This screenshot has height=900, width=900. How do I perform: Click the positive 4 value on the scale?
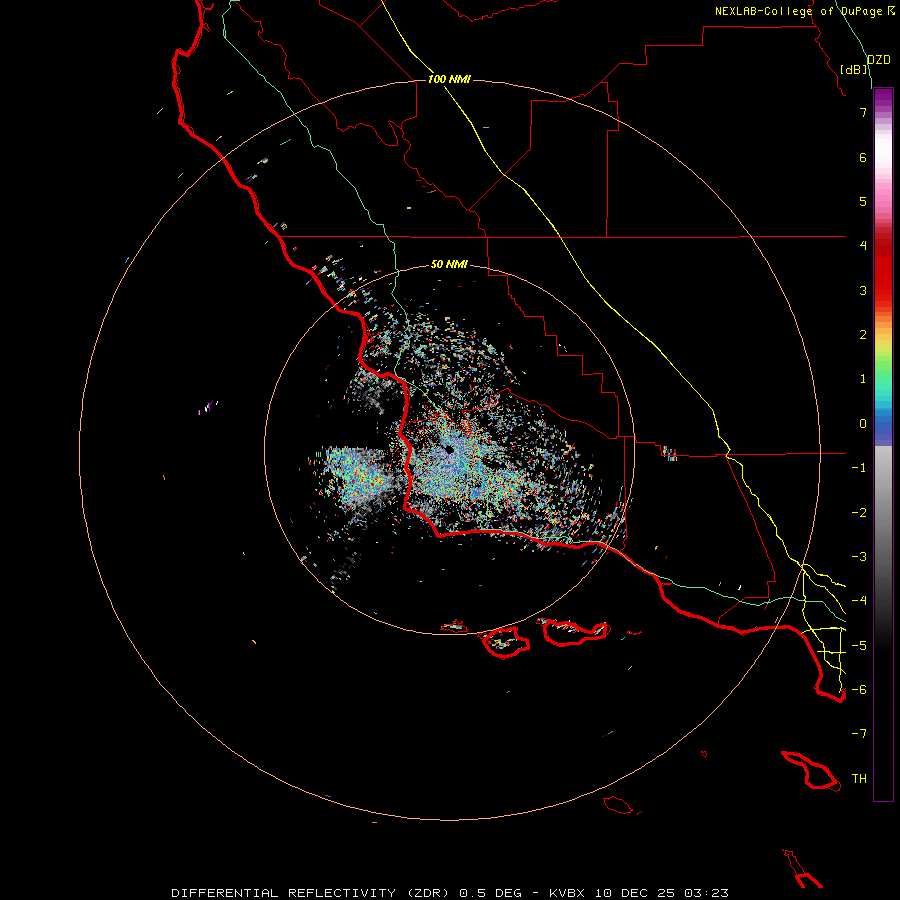coord(863,246)
